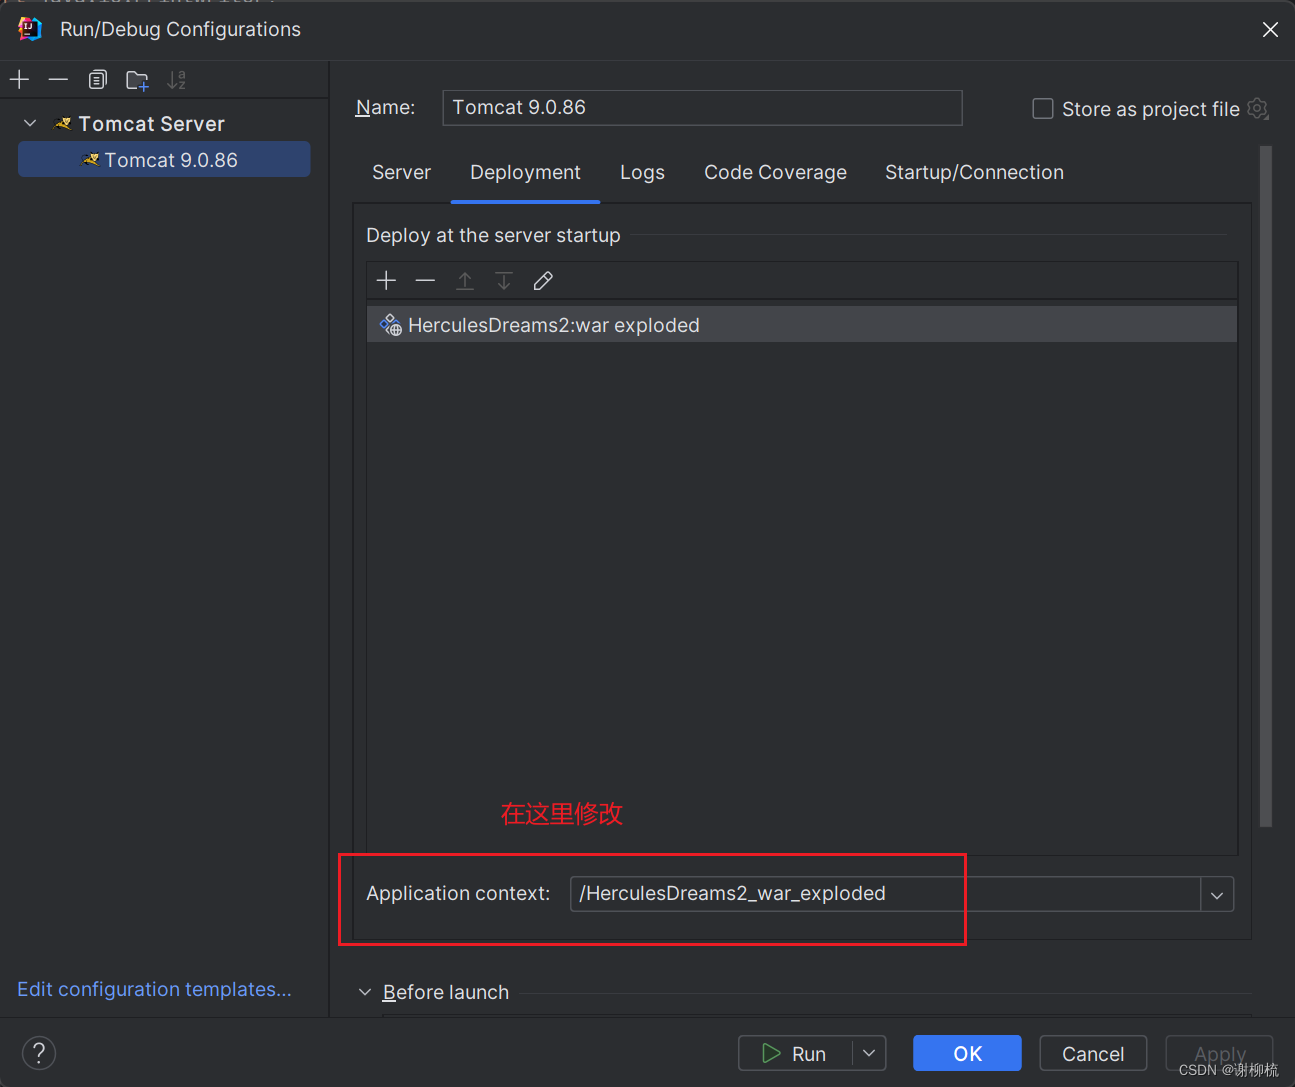
Task: Open the Logs tab
Action: 642,172
